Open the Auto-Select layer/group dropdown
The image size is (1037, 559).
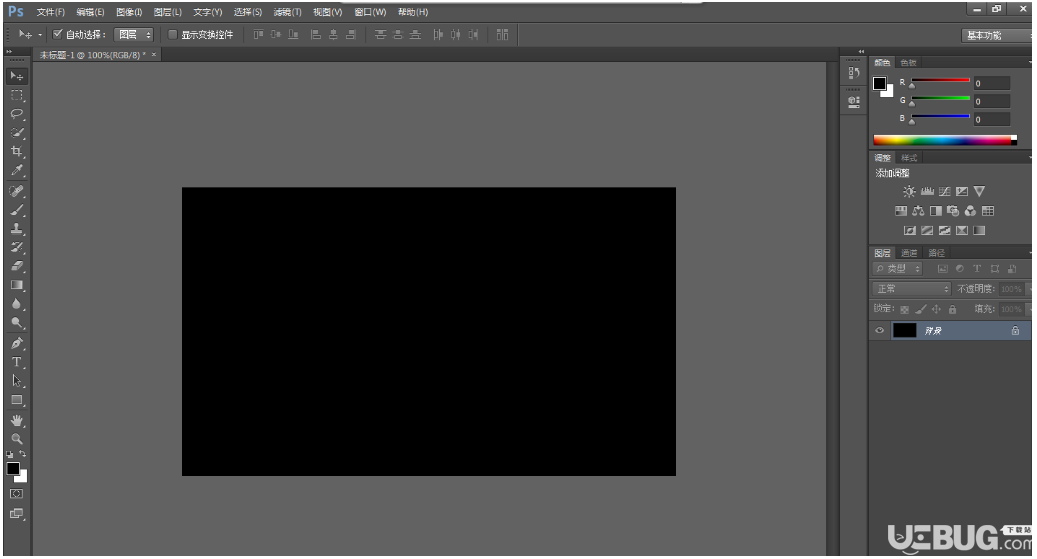134,34
